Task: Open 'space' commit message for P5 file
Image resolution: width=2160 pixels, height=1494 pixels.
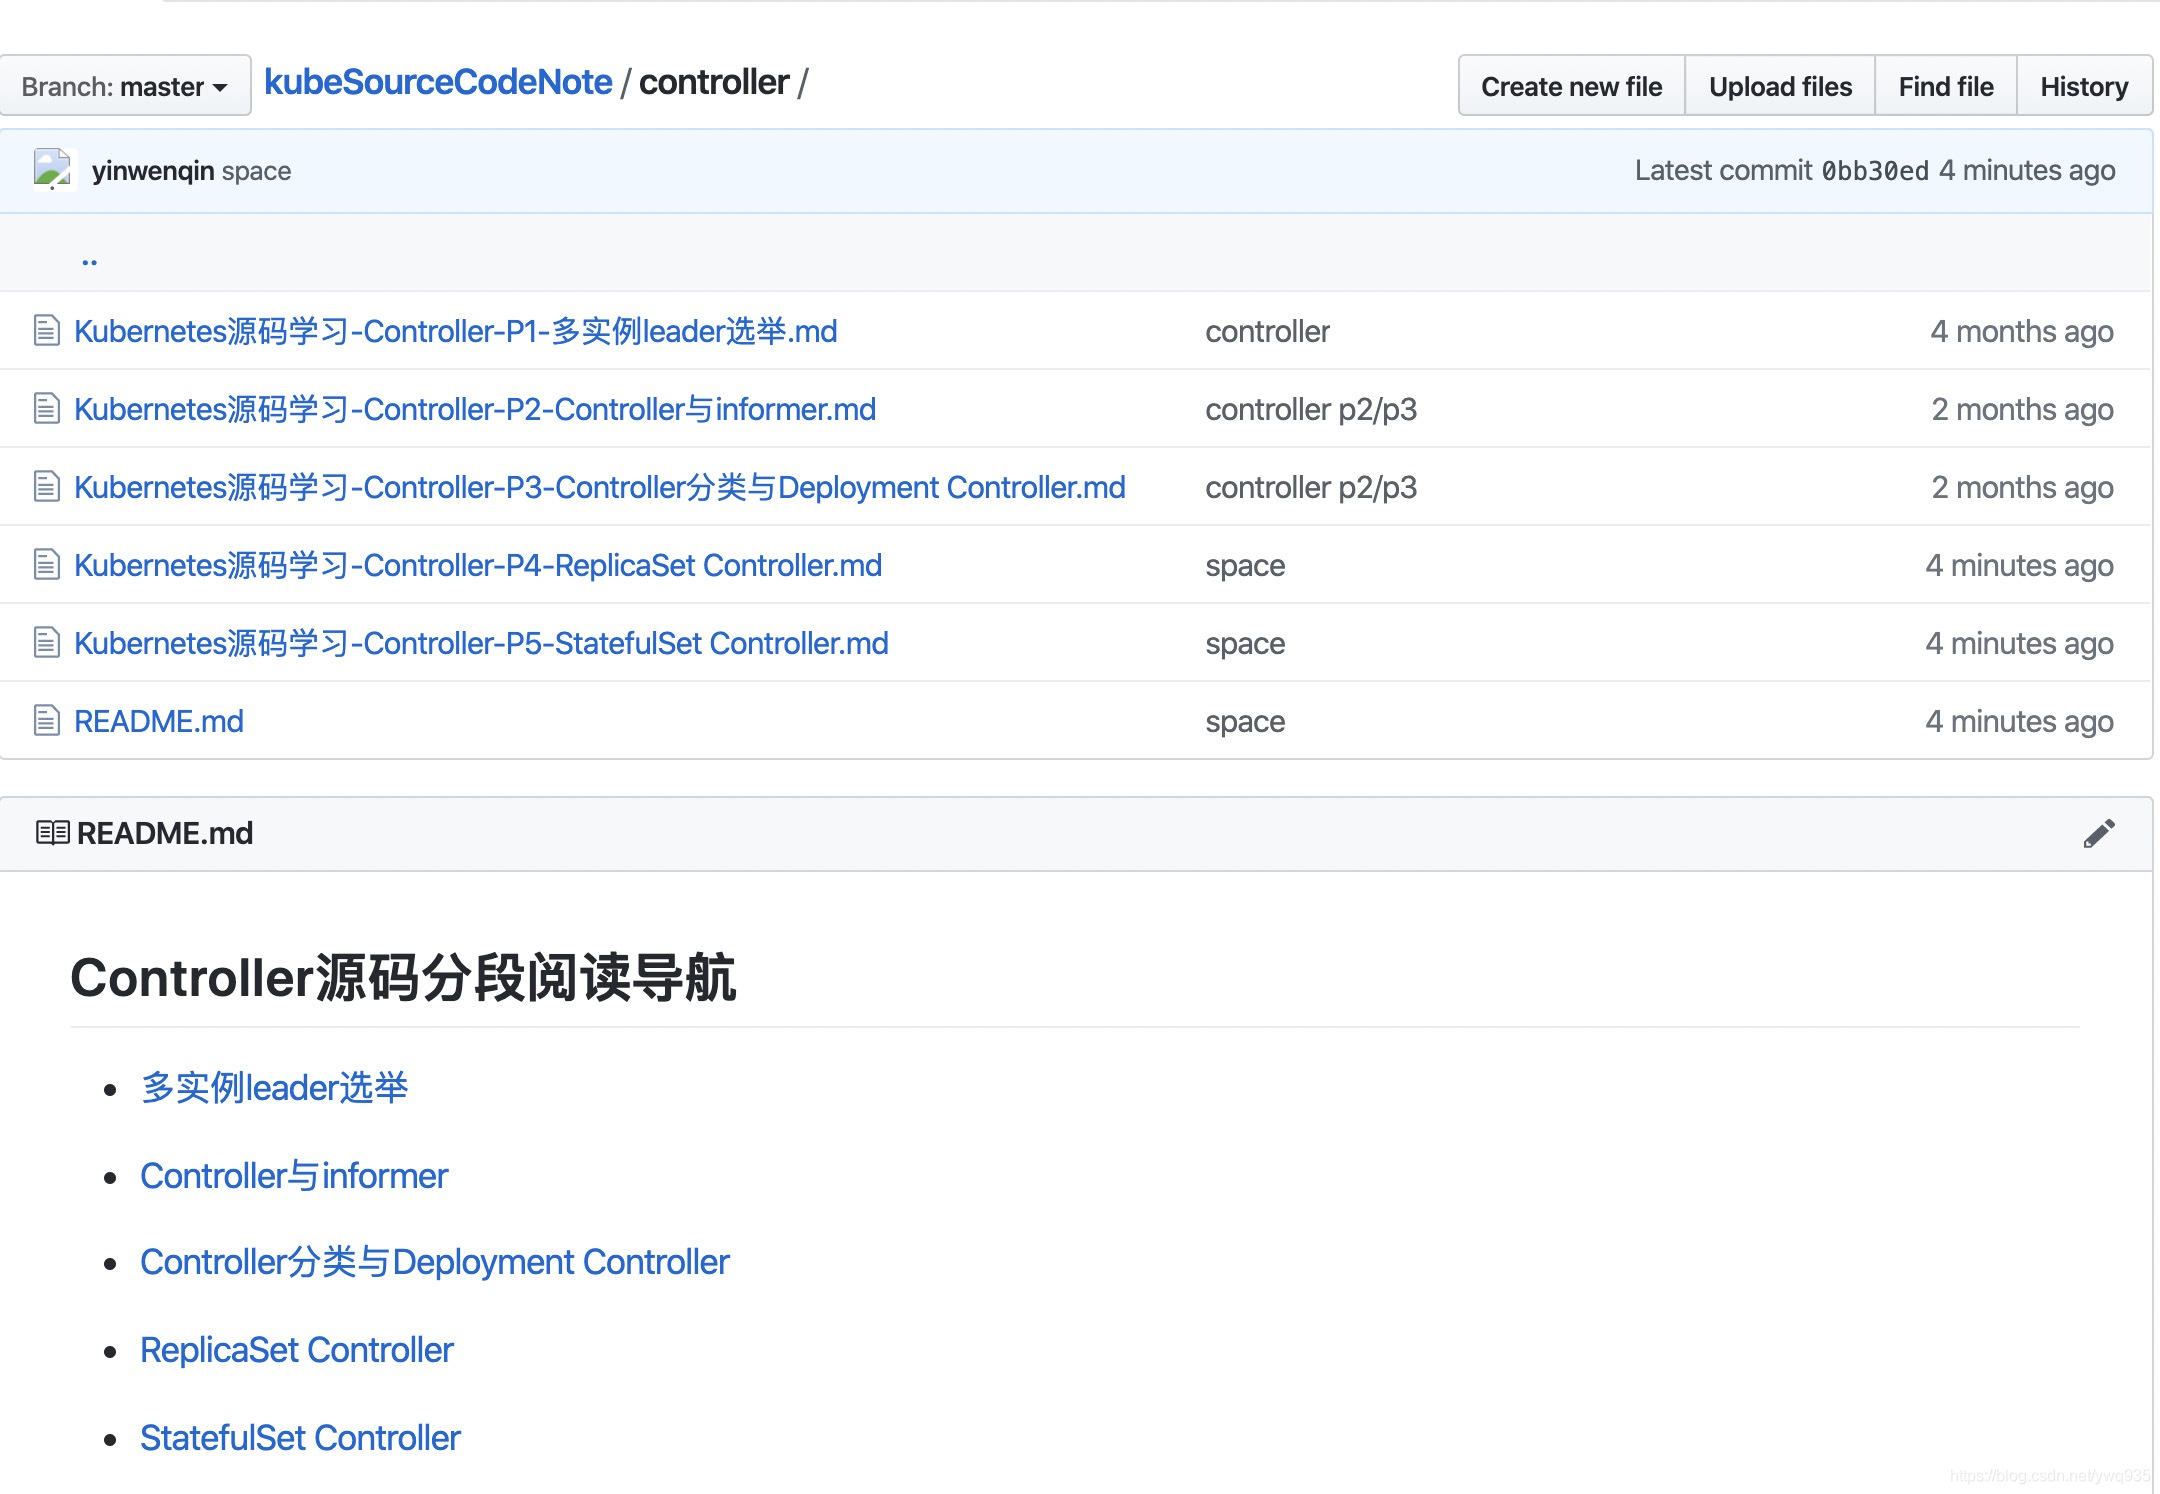Action: tap(1245, 644)
